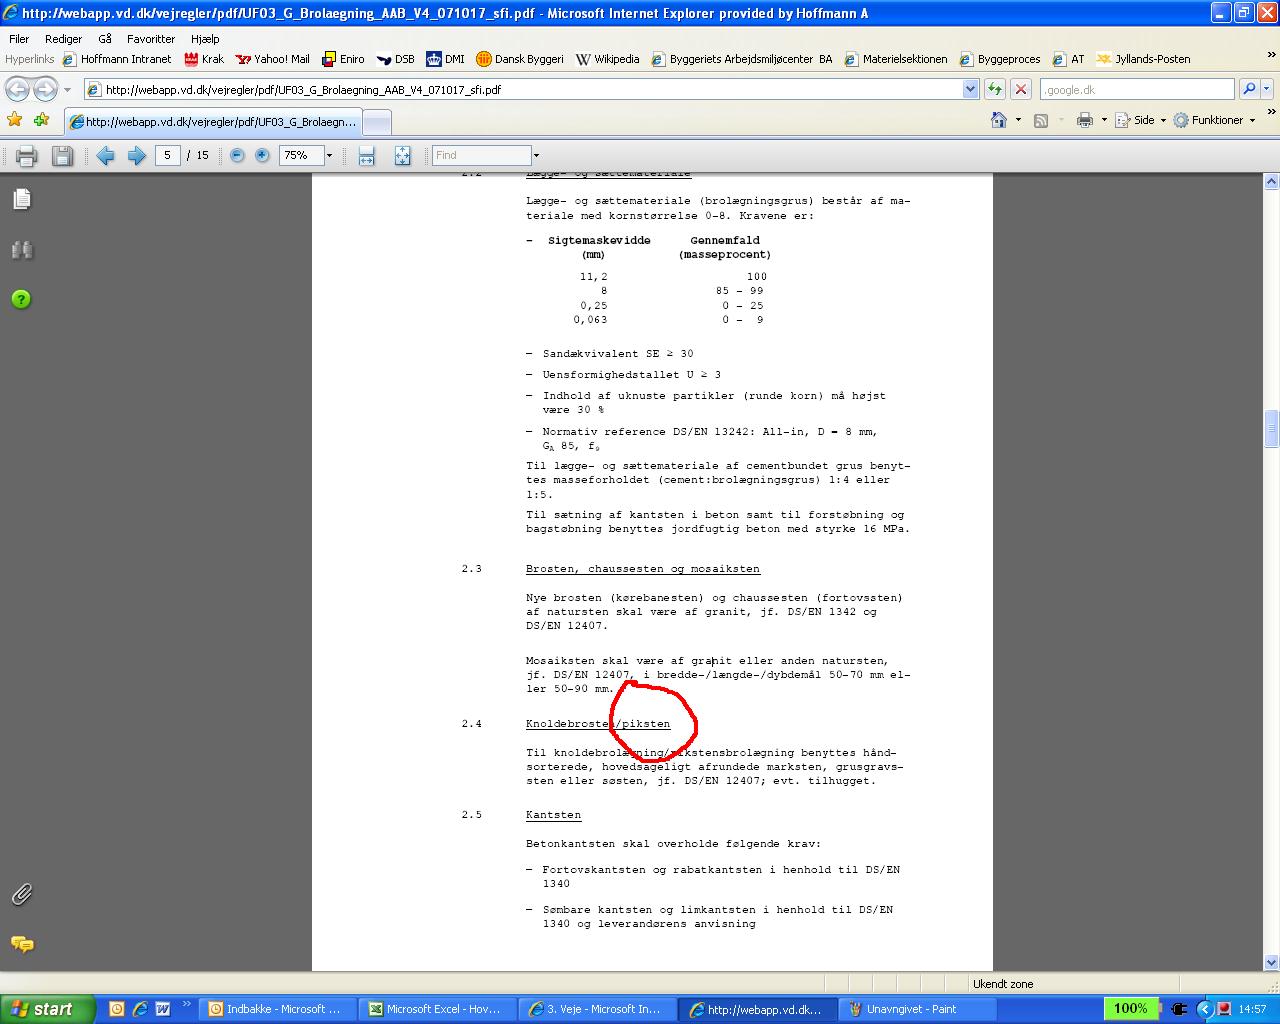Click the page number input field
The image size is (1280, 1024).
(x=168, y=156)
